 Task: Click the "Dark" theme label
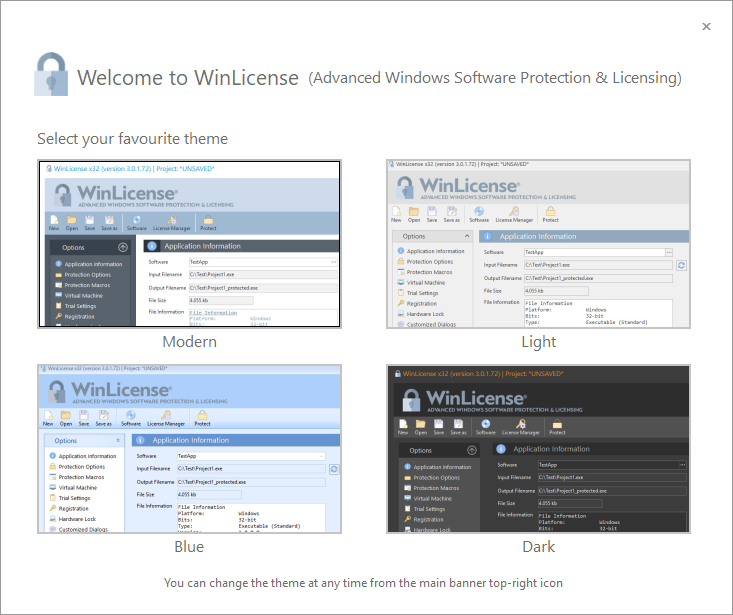point(539,547)
